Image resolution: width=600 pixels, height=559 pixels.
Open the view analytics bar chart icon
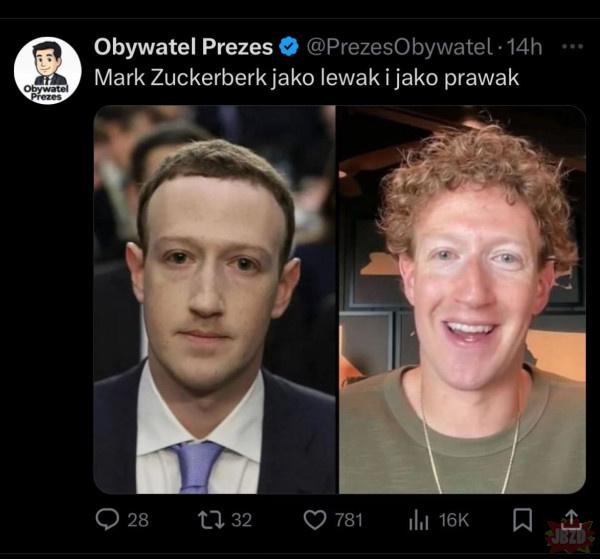(418, 519)
